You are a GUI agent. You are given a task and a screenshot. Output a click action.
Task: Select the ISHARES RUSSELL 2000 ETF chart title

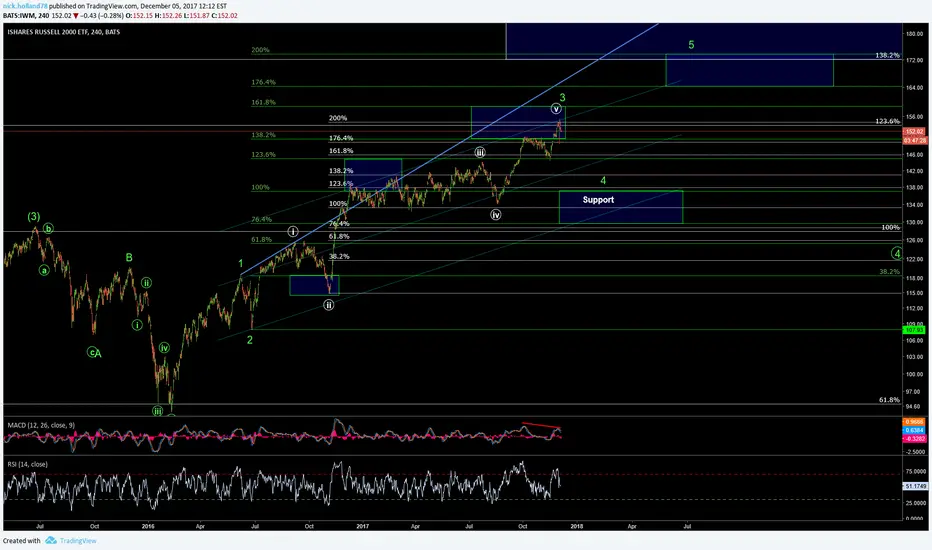point(64,32)
